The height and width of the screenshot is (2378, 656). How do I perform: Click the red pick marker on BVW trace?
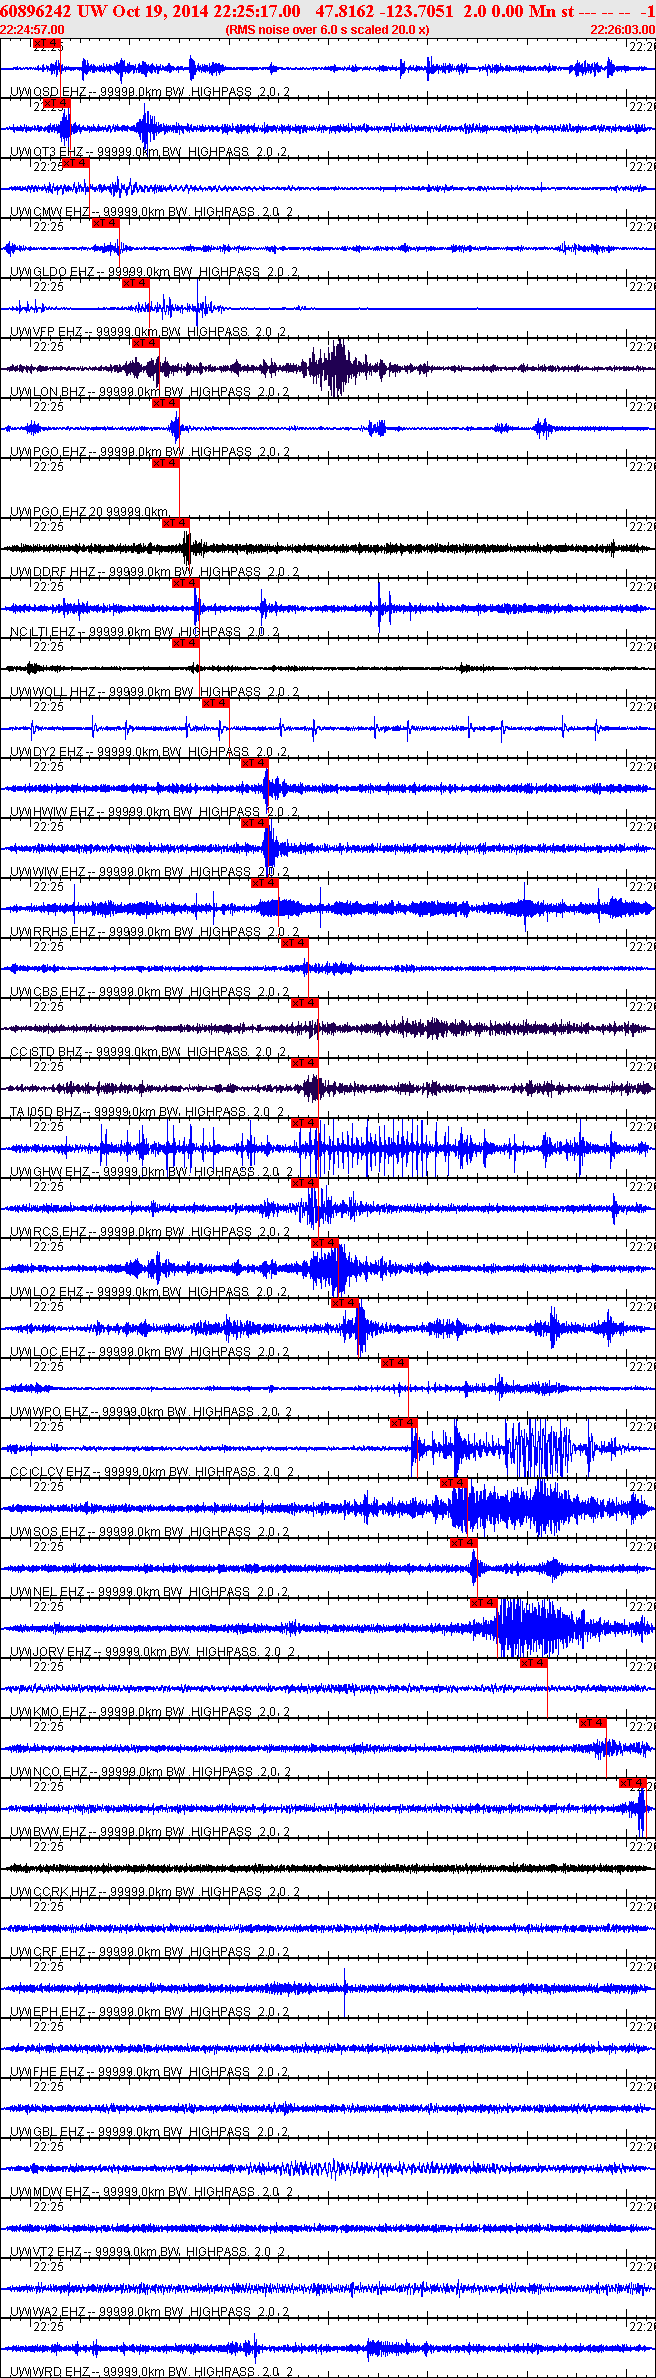coord(632,1783)
